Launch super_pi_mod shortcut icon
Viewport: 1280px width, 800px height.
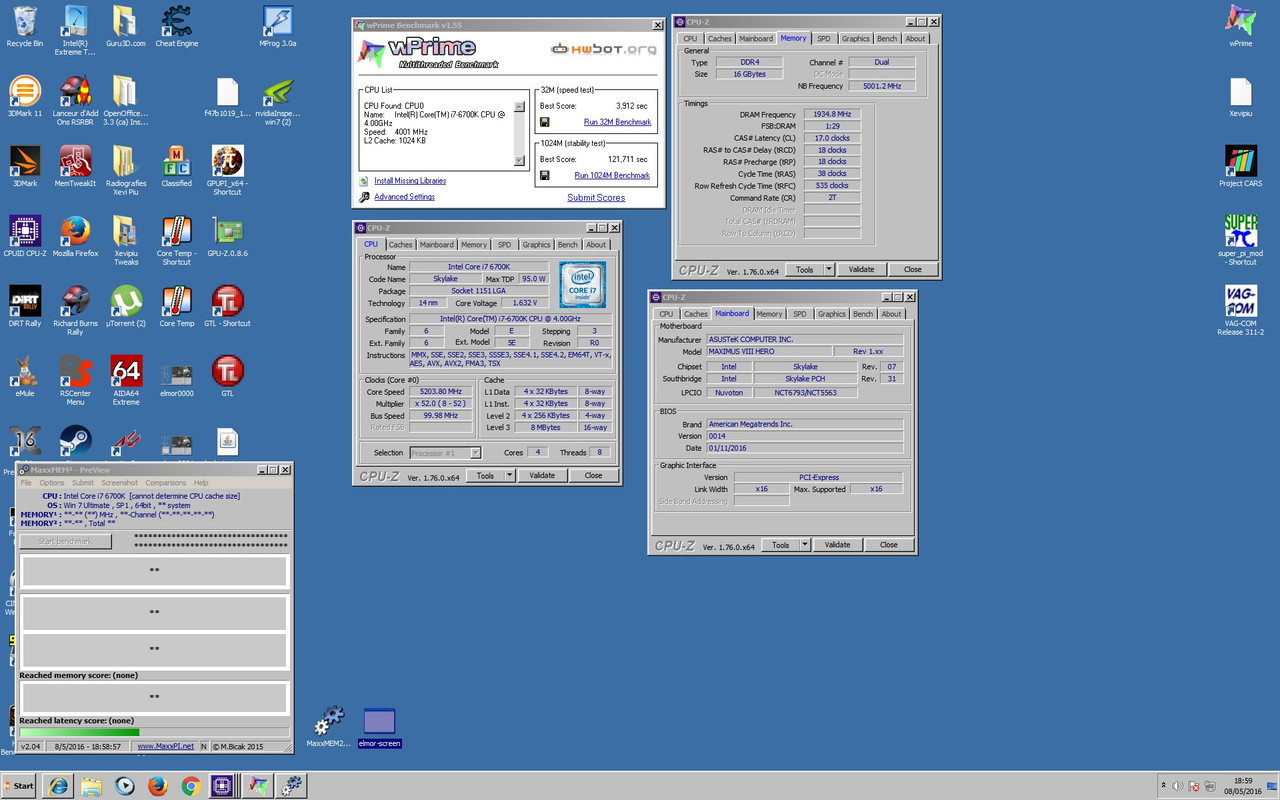coord(1241,241)
